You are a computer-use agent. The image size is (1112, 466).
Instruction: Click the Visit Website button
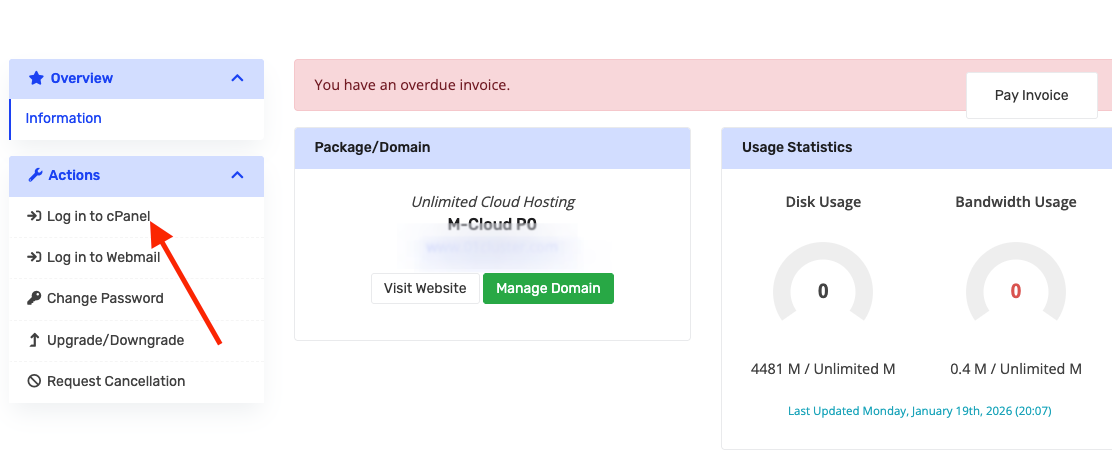425,289
